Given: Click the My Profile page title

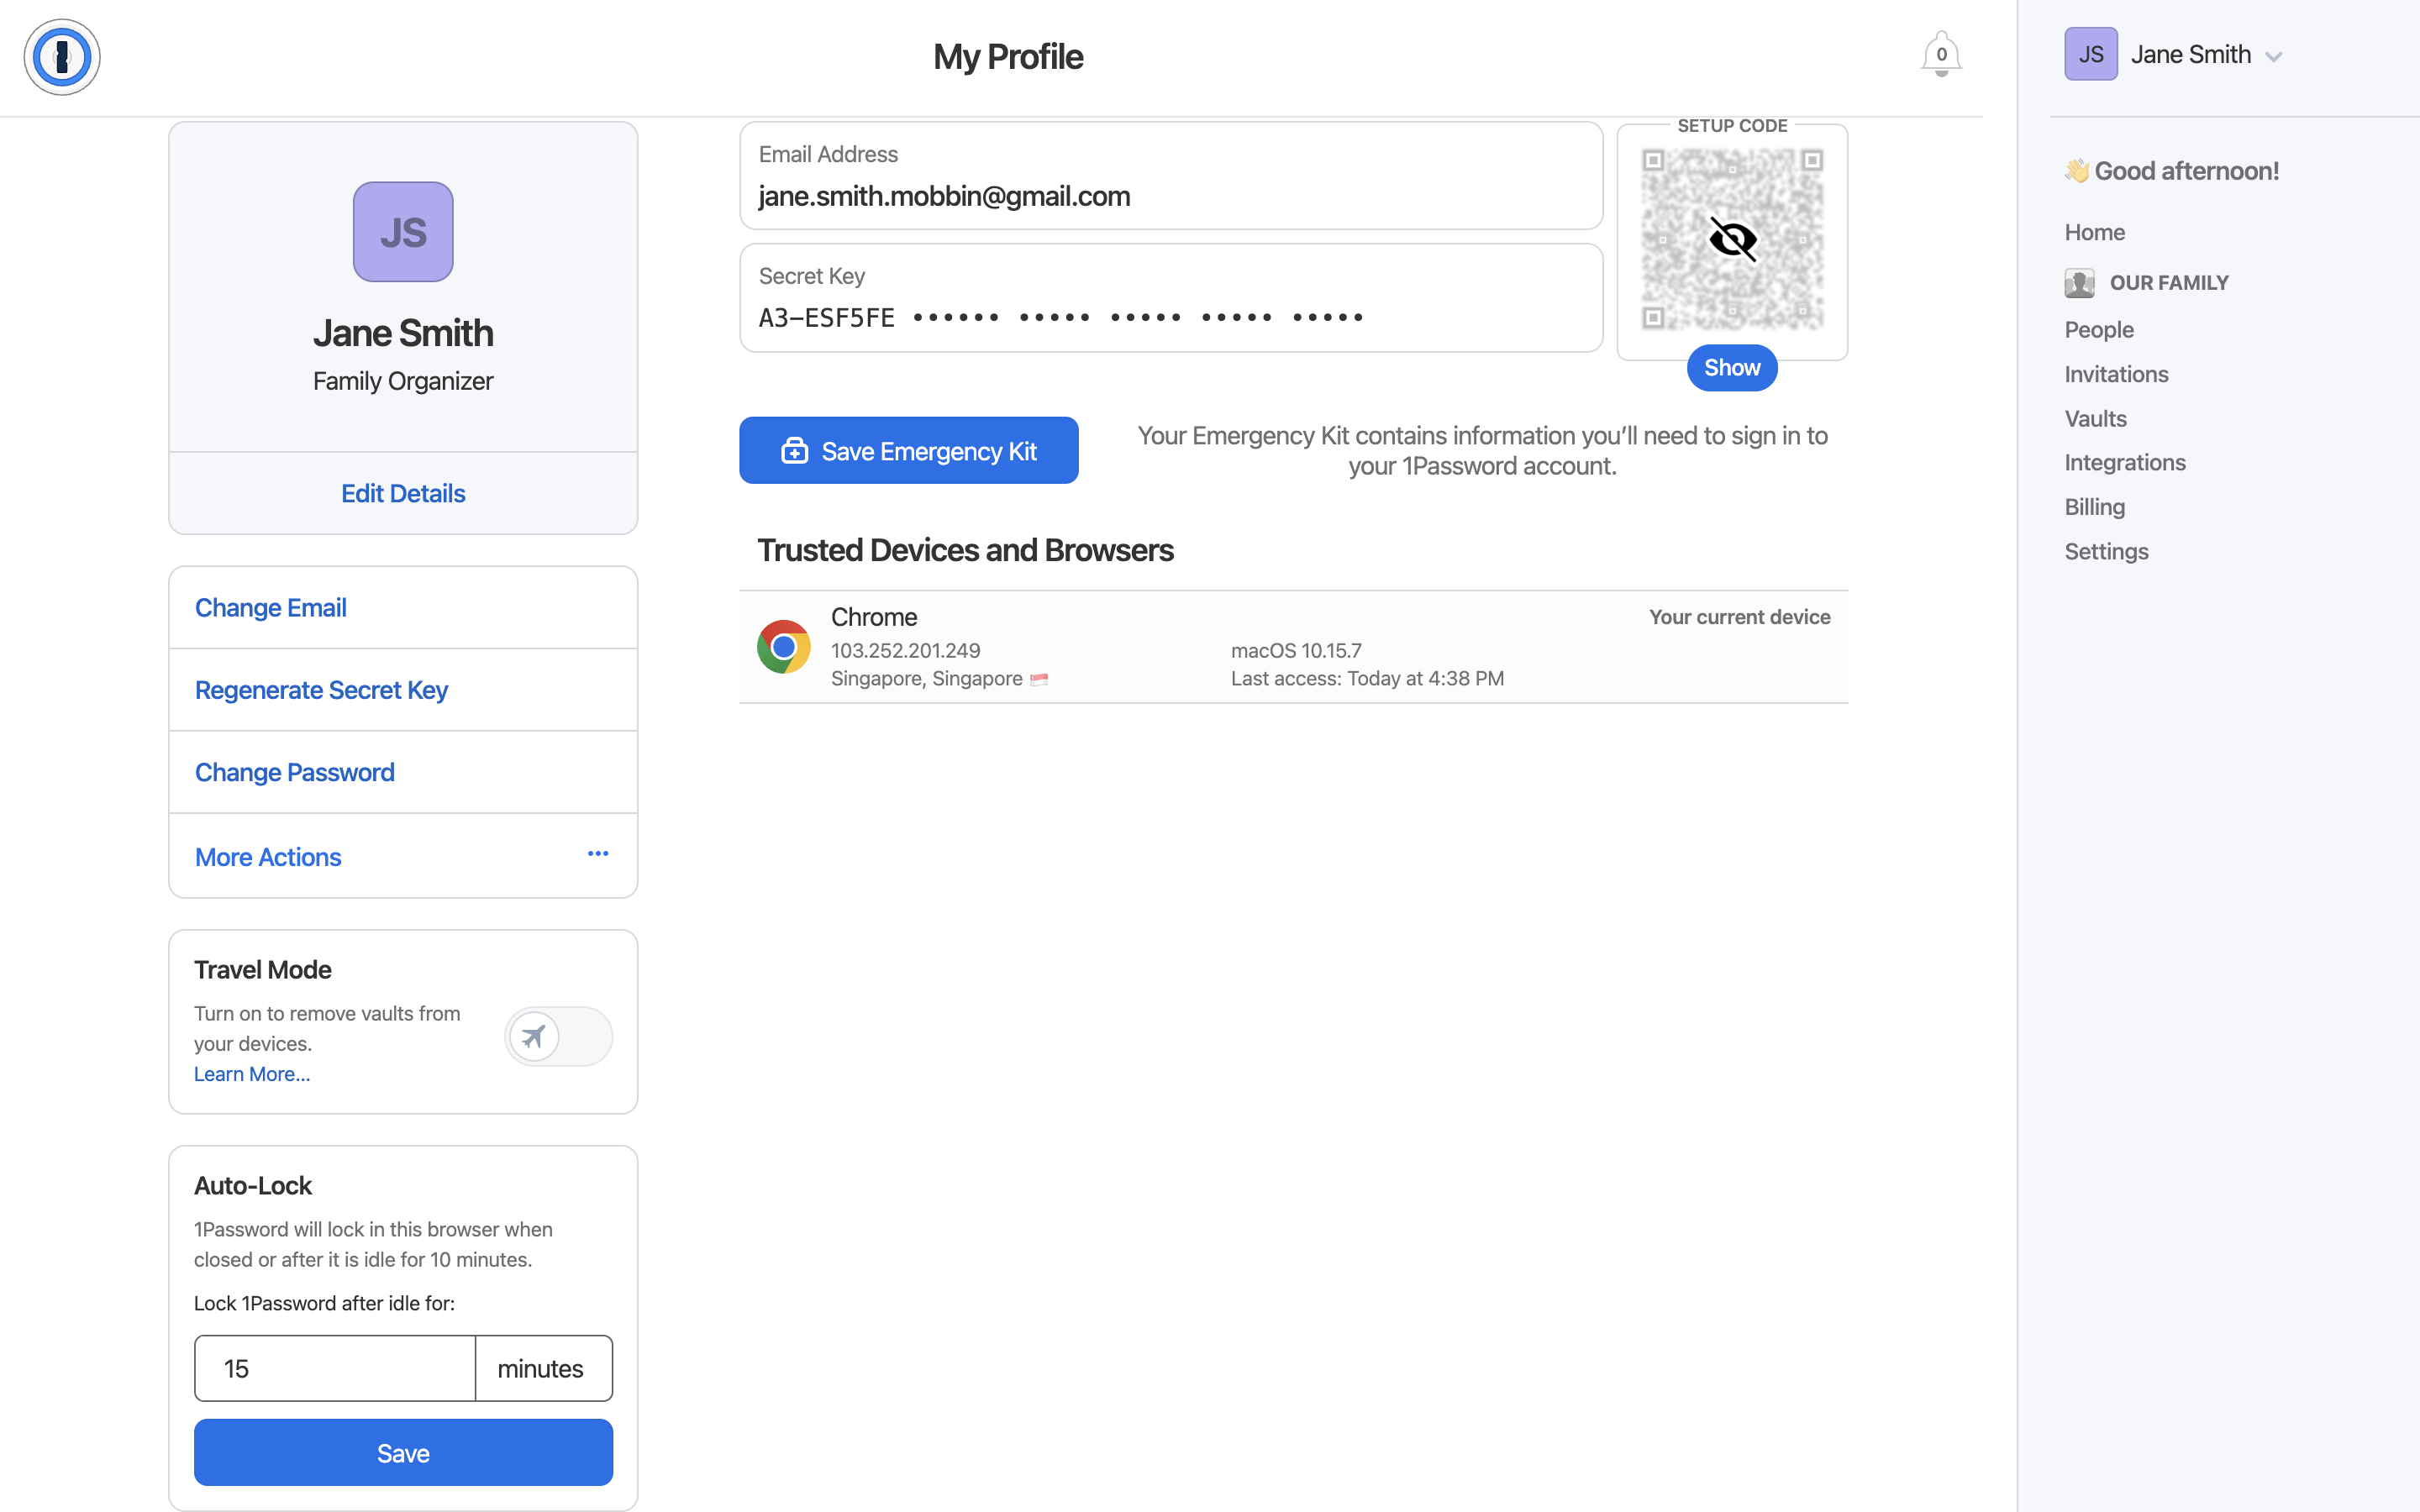Looking at the screenshot, I should coord(1008,57).
